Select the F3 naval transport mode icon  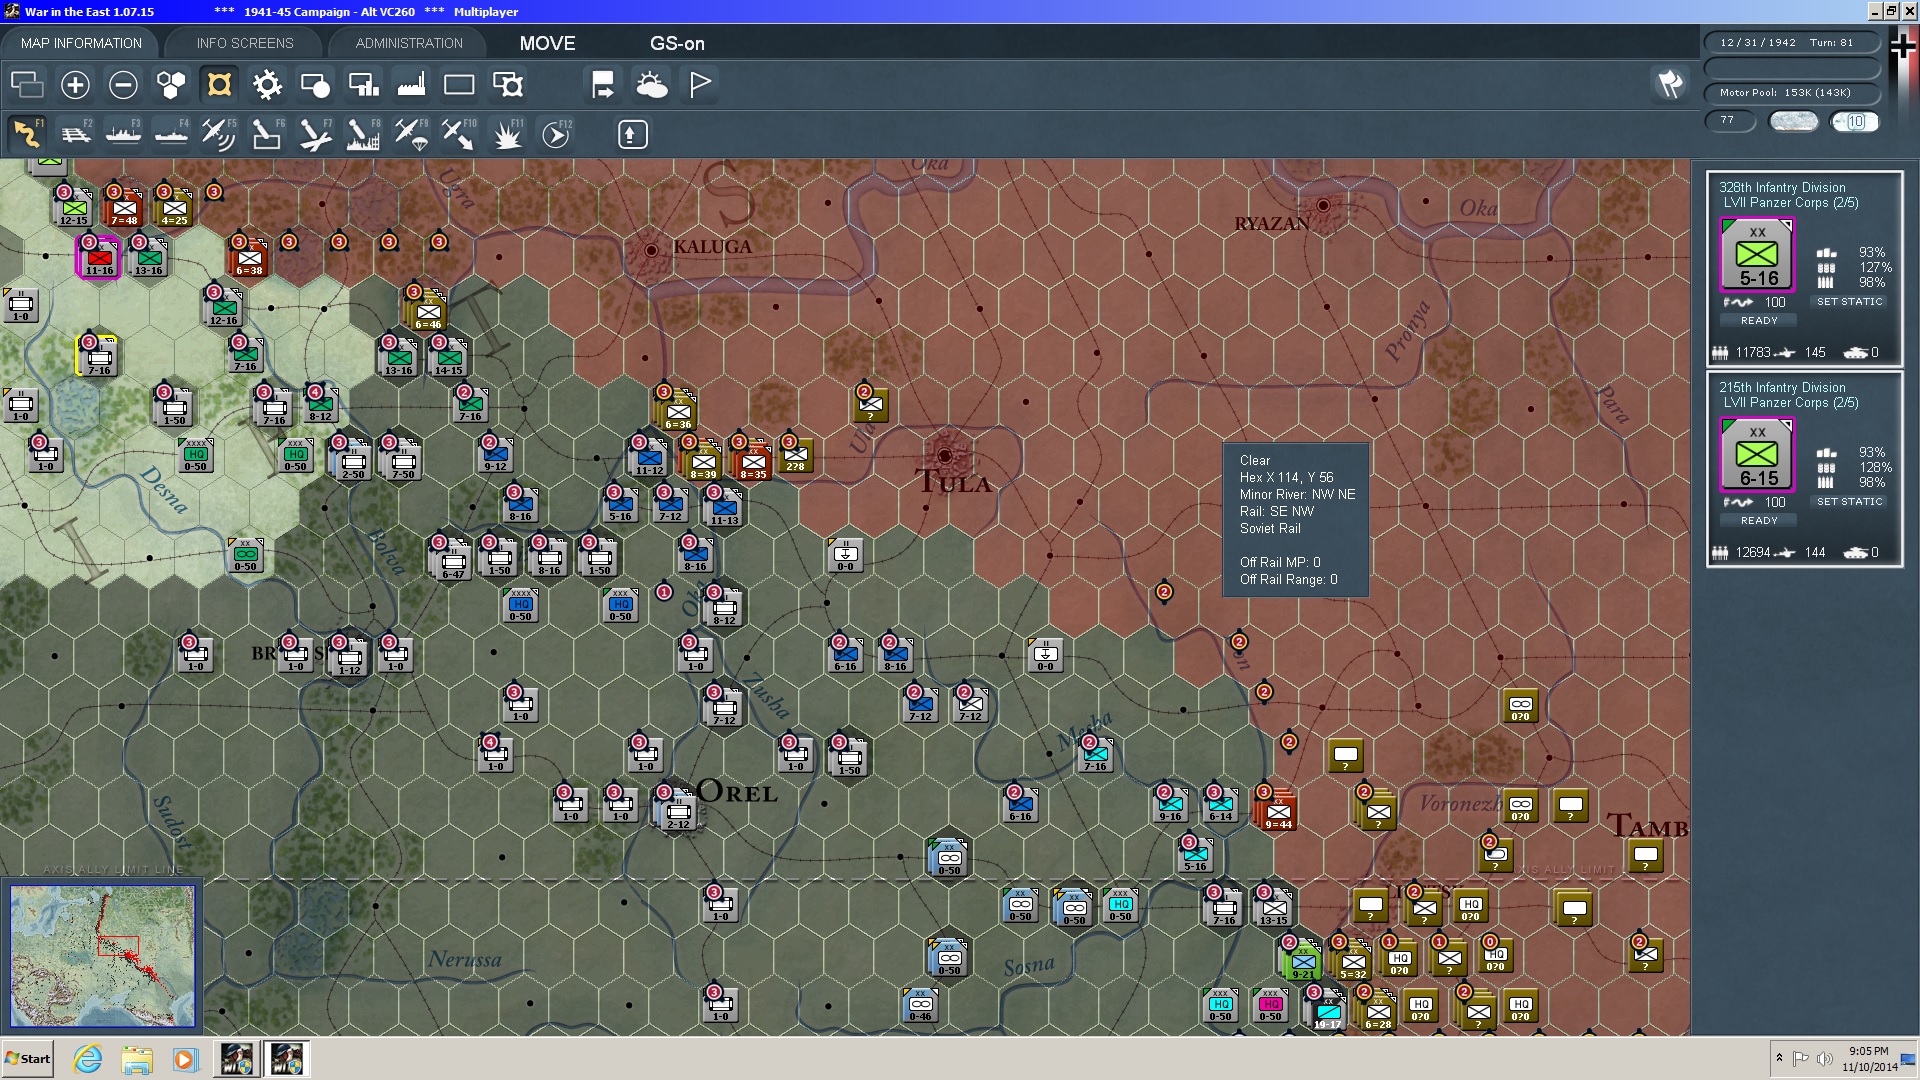click(123, 134)
